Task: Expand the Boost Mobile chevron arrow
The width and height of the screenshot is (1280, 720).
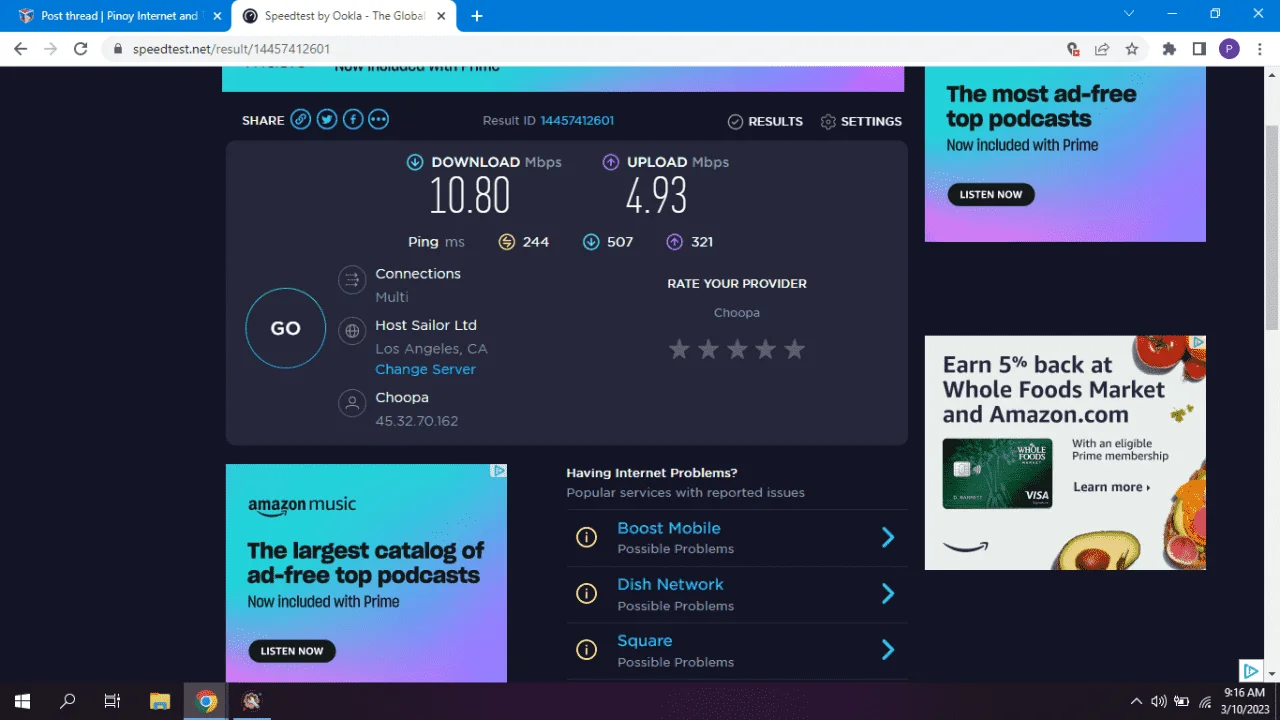Action: point(887,538)
